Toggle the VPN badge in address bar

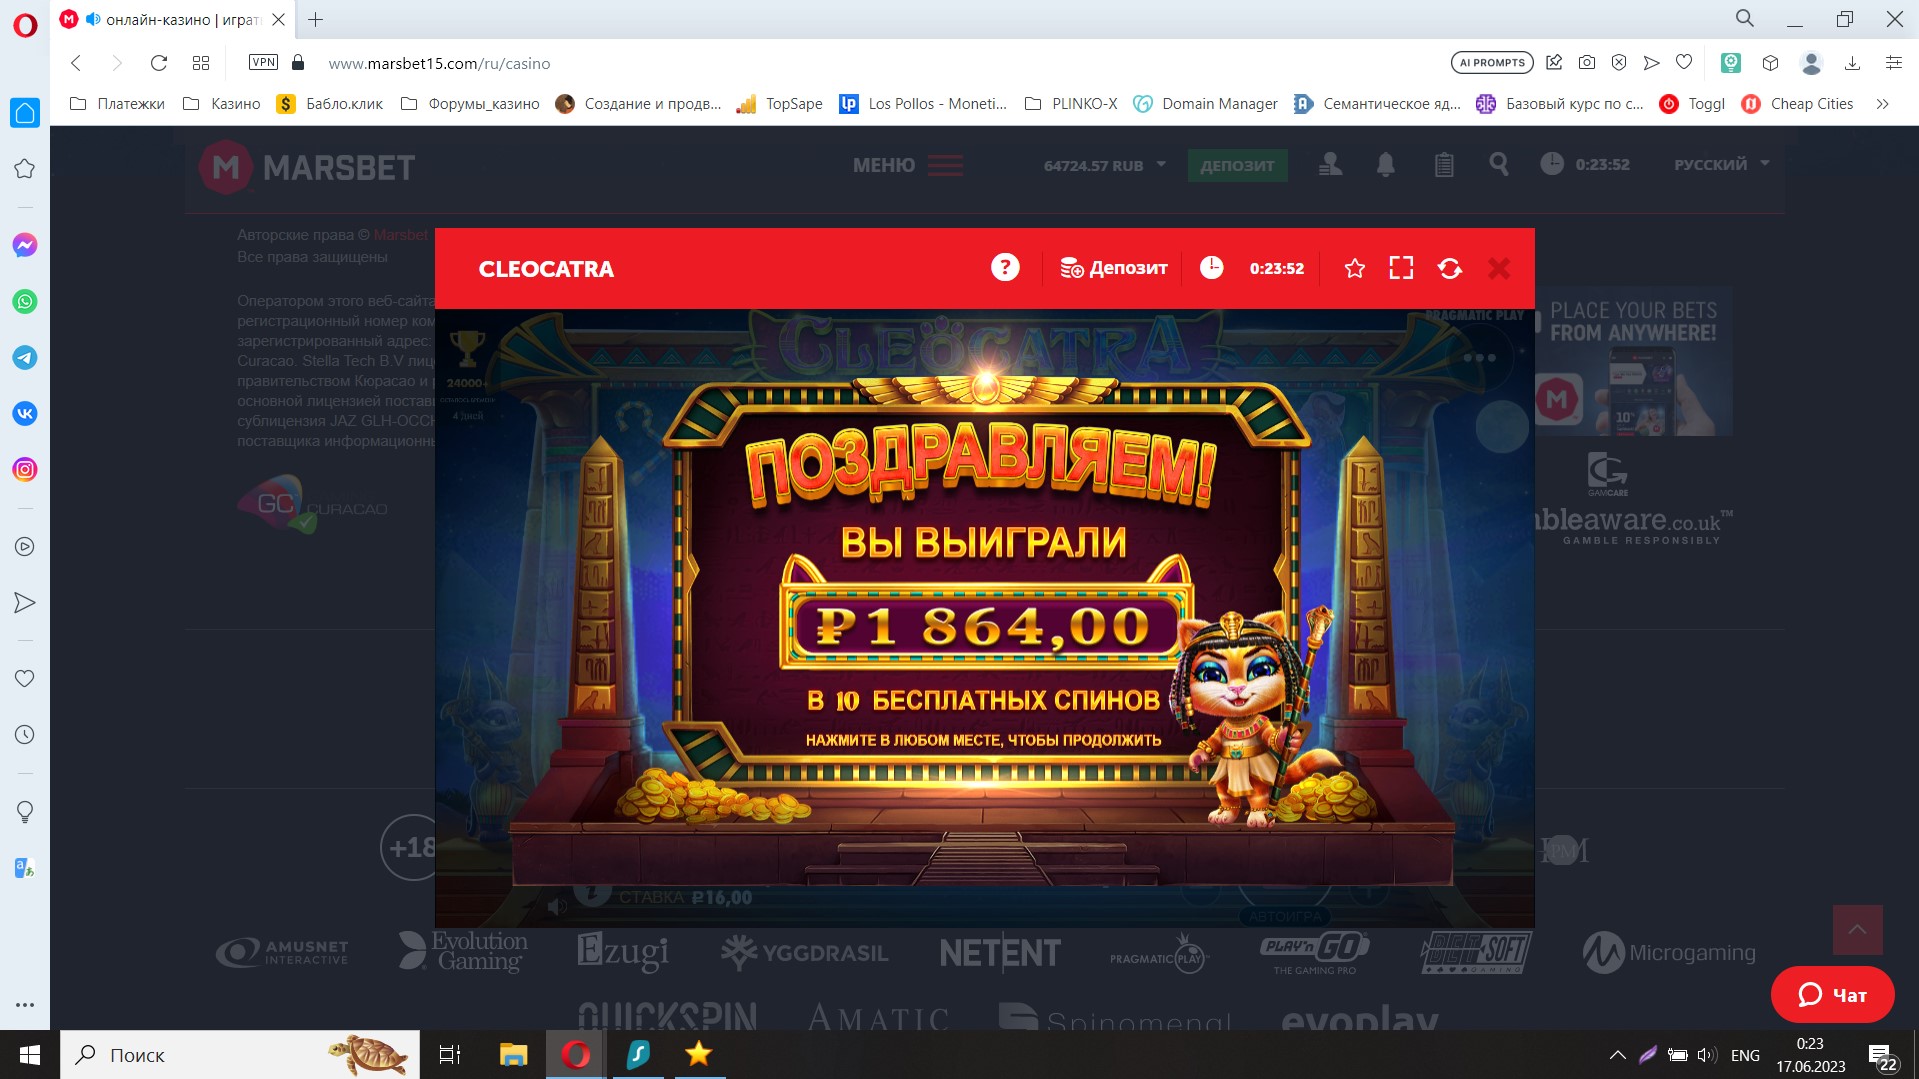click(263, 62)
